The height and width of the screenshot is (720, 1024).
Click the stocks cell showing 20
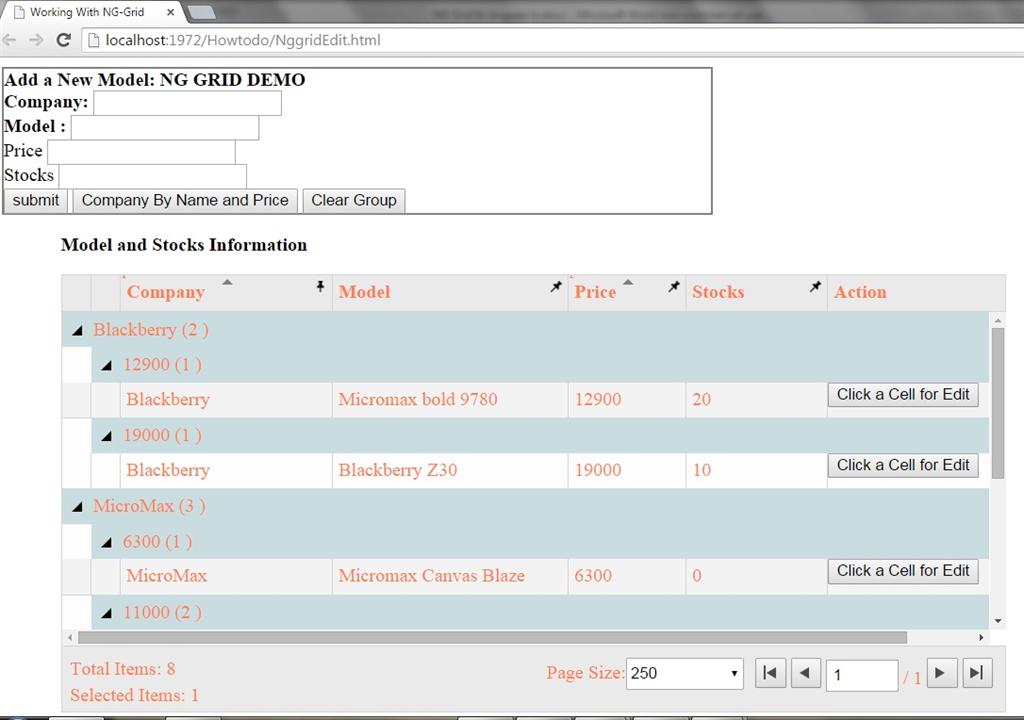[x=756, y=400]
